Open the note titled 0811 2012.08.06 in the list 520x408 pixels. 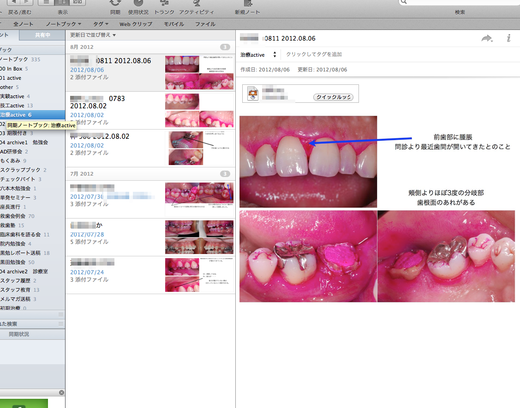click(151, 73)
